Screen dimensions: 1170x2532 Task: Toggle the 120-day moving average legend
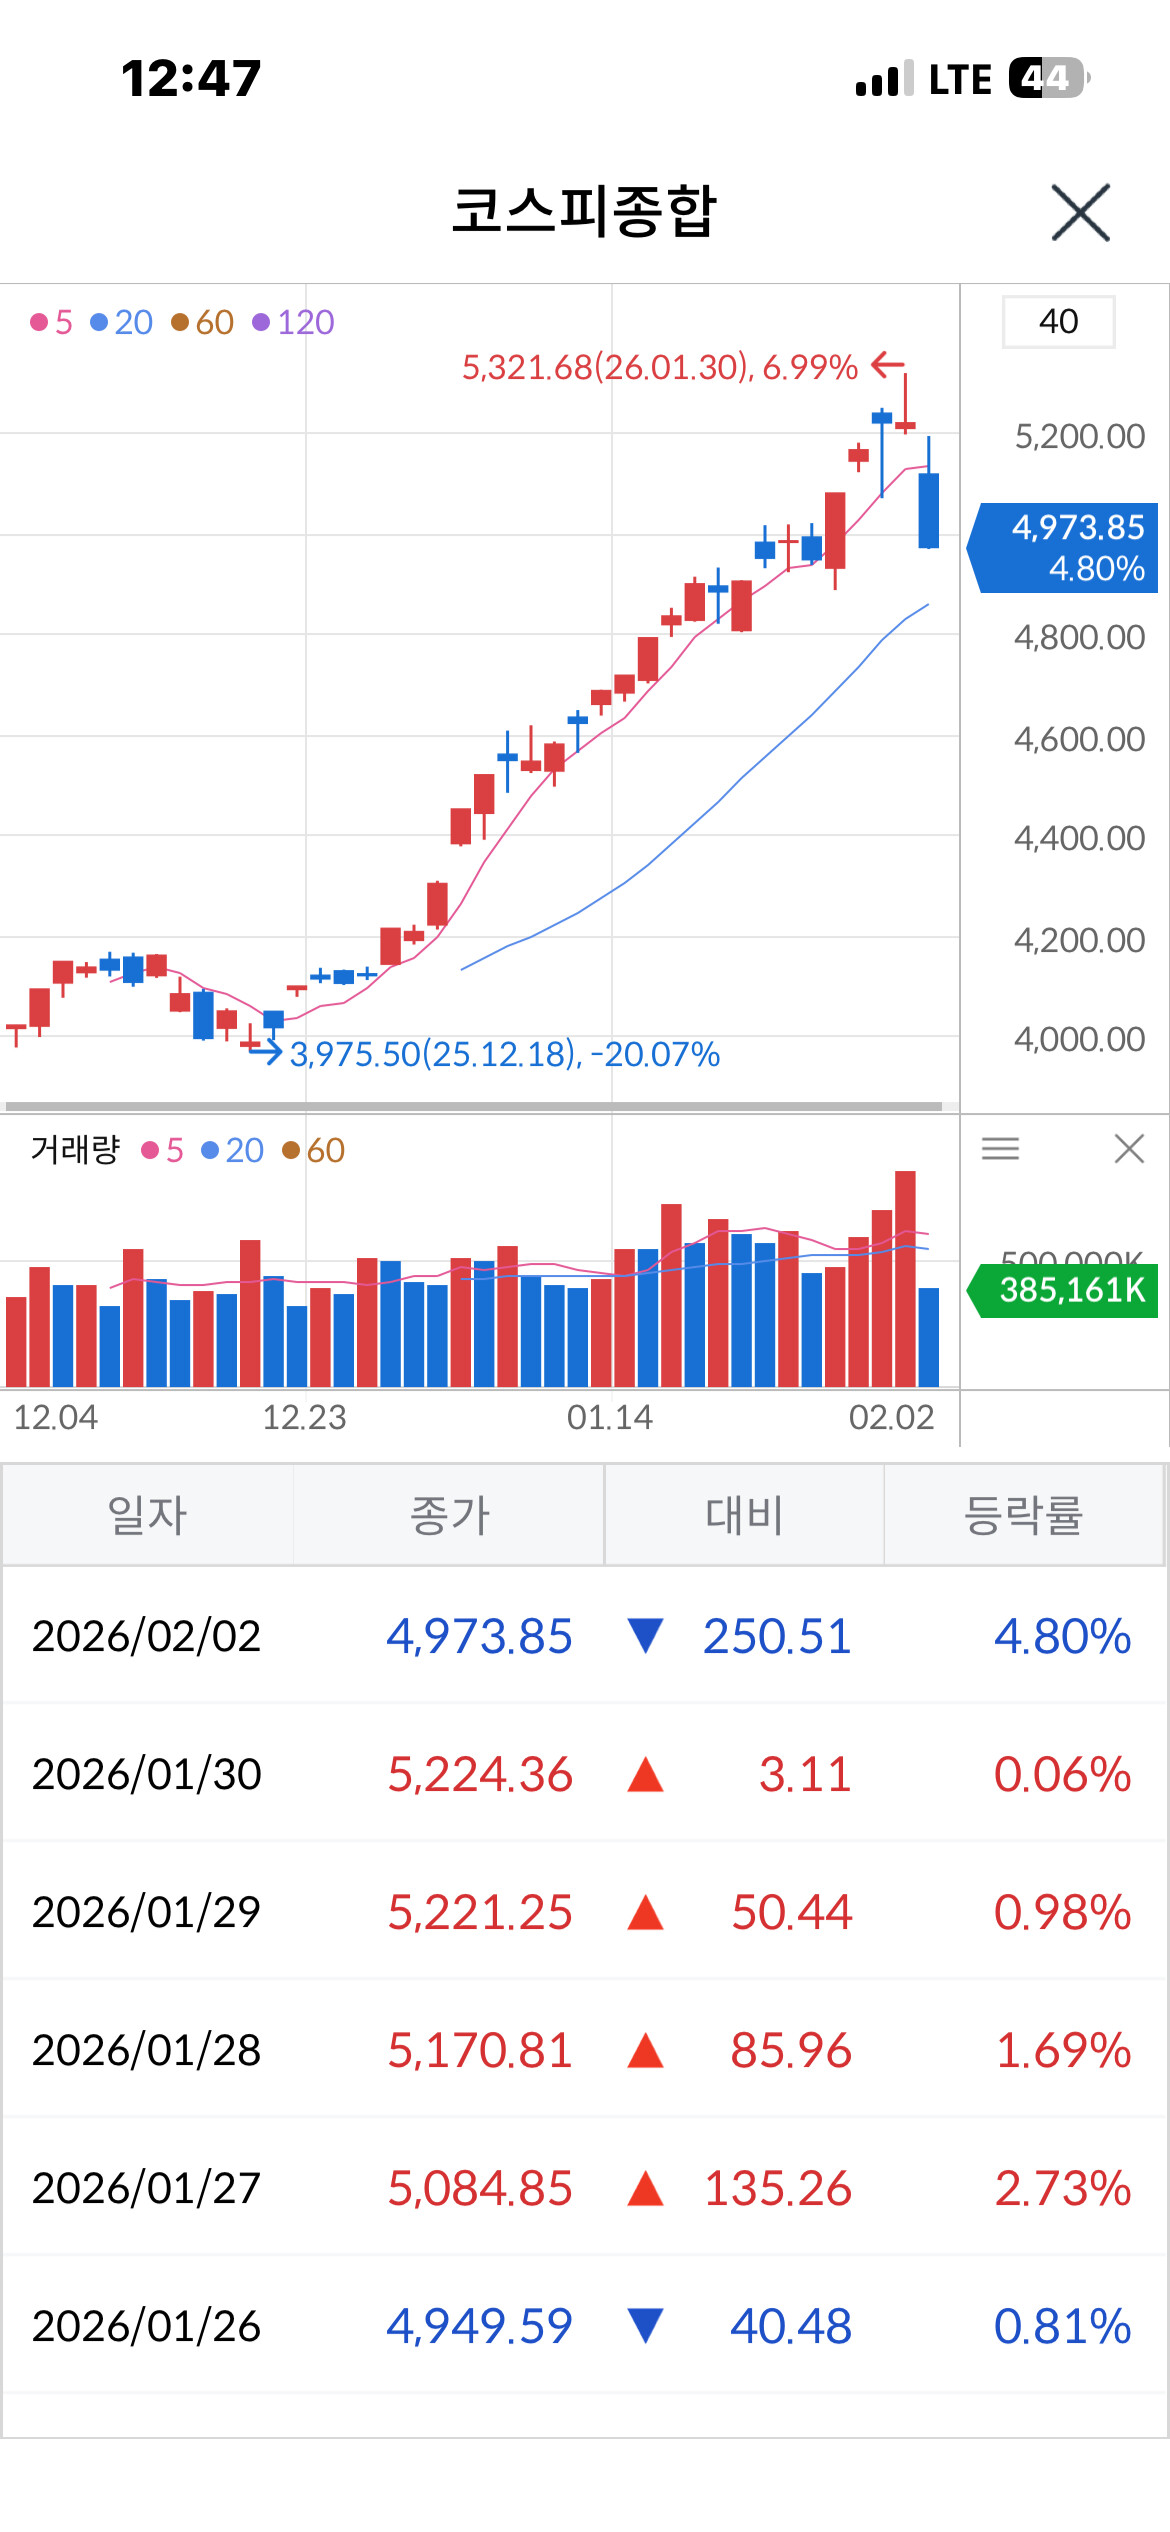tap(293, 322)
